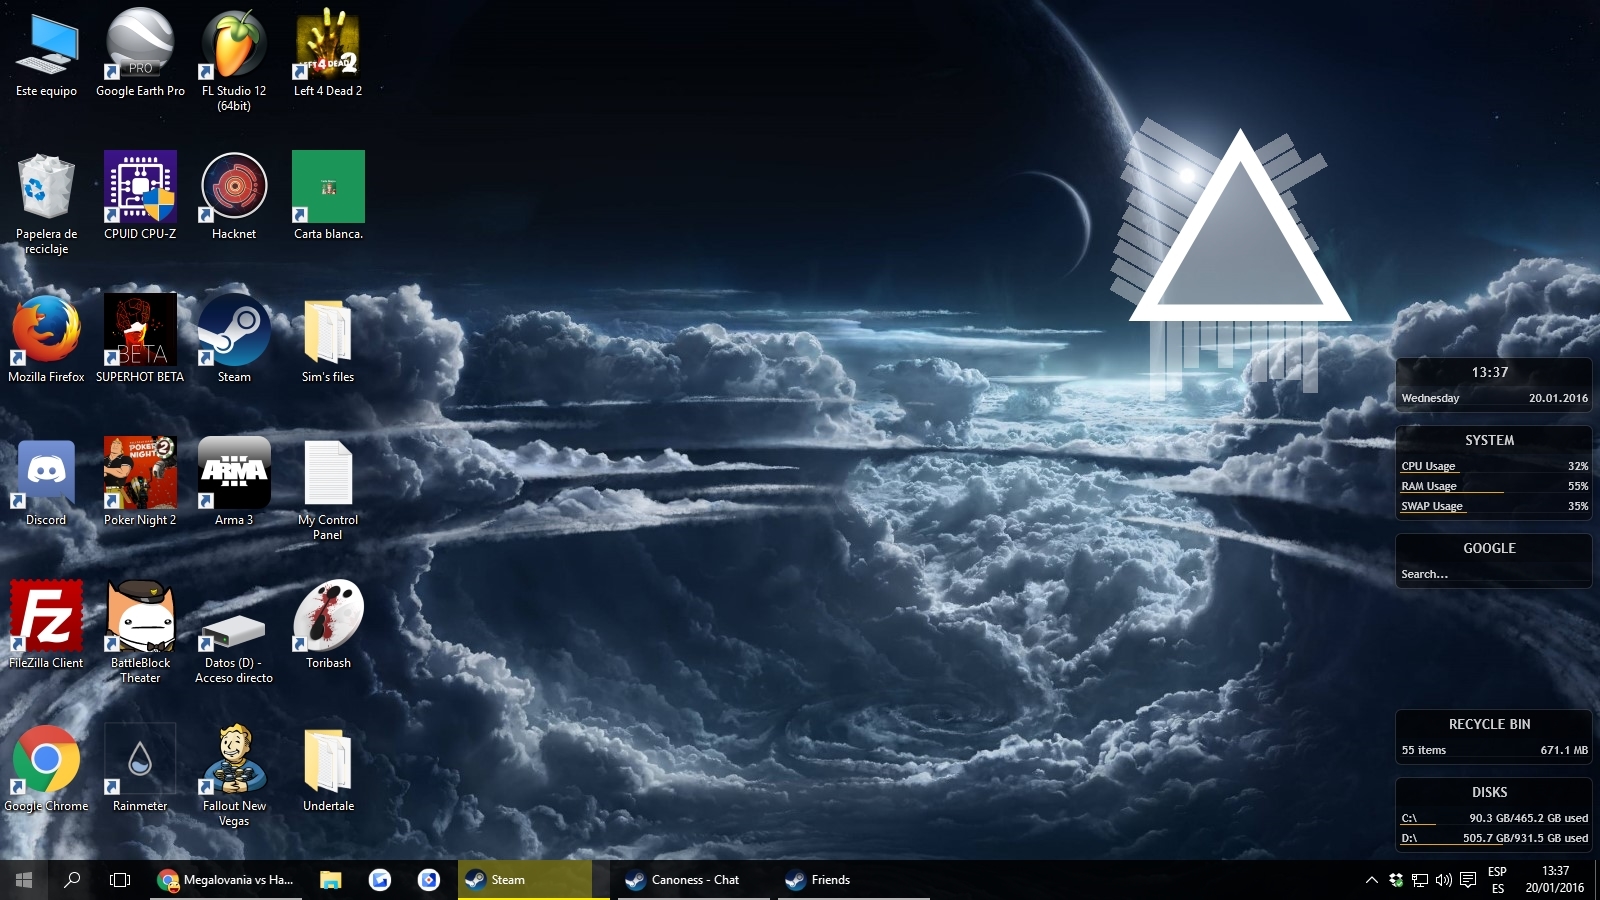Select the BattleBlock Theater shortcut
This screenshot has width=1600, height=900.
coord(140,633)
